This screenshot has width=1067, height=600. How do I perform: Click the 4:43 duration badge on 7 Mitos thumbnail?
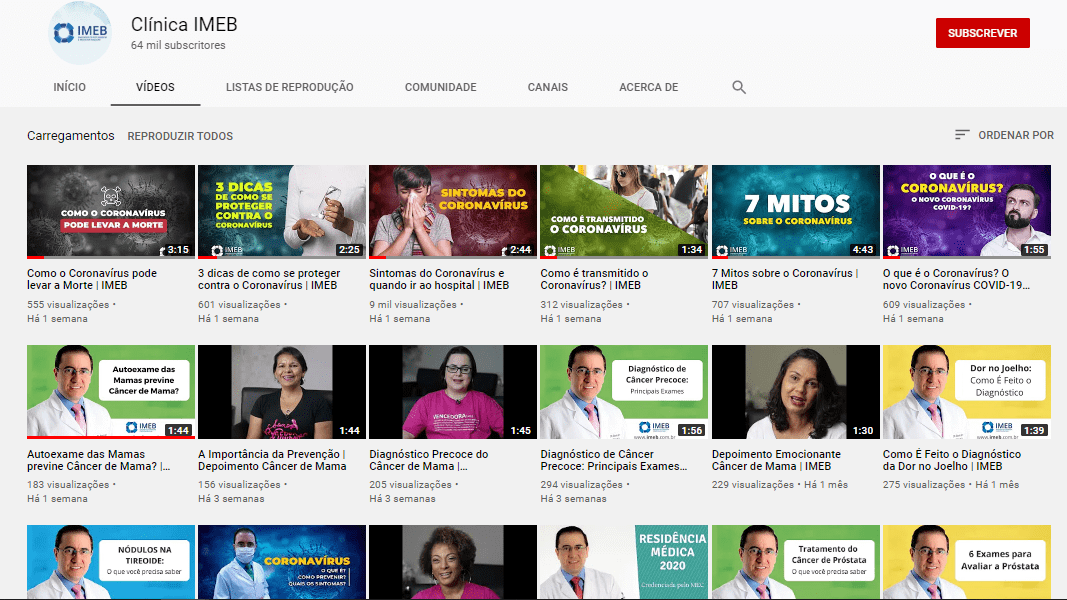(x=863, y=250)
